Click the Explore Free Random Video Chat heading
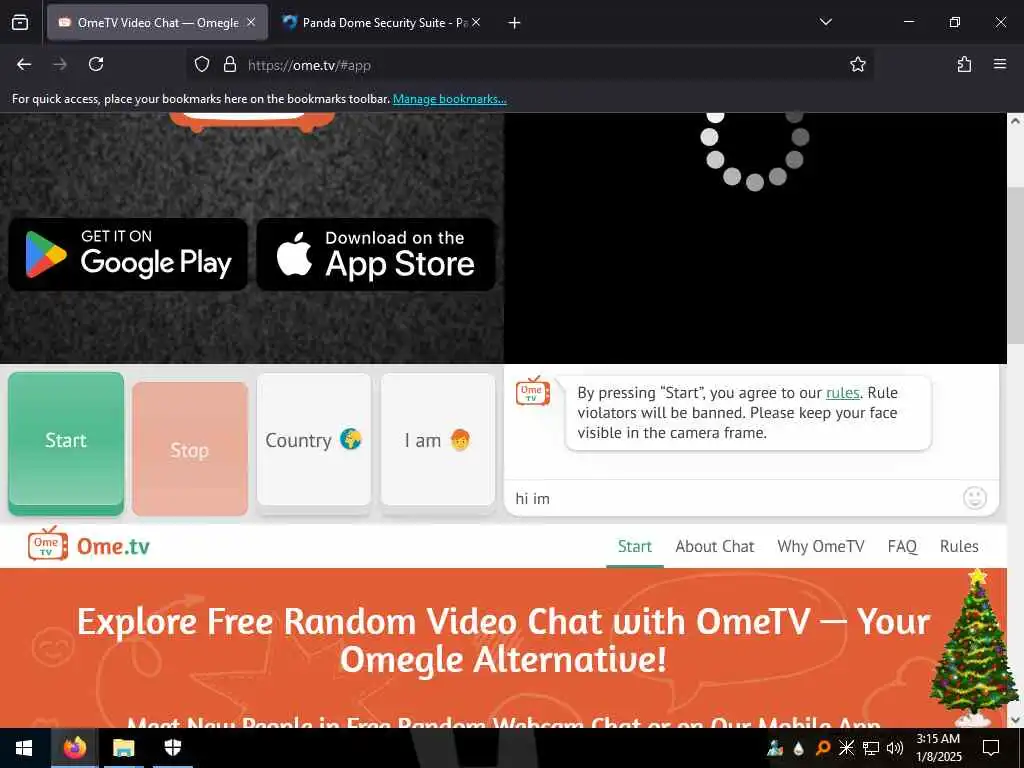 [x=503, y=640]
